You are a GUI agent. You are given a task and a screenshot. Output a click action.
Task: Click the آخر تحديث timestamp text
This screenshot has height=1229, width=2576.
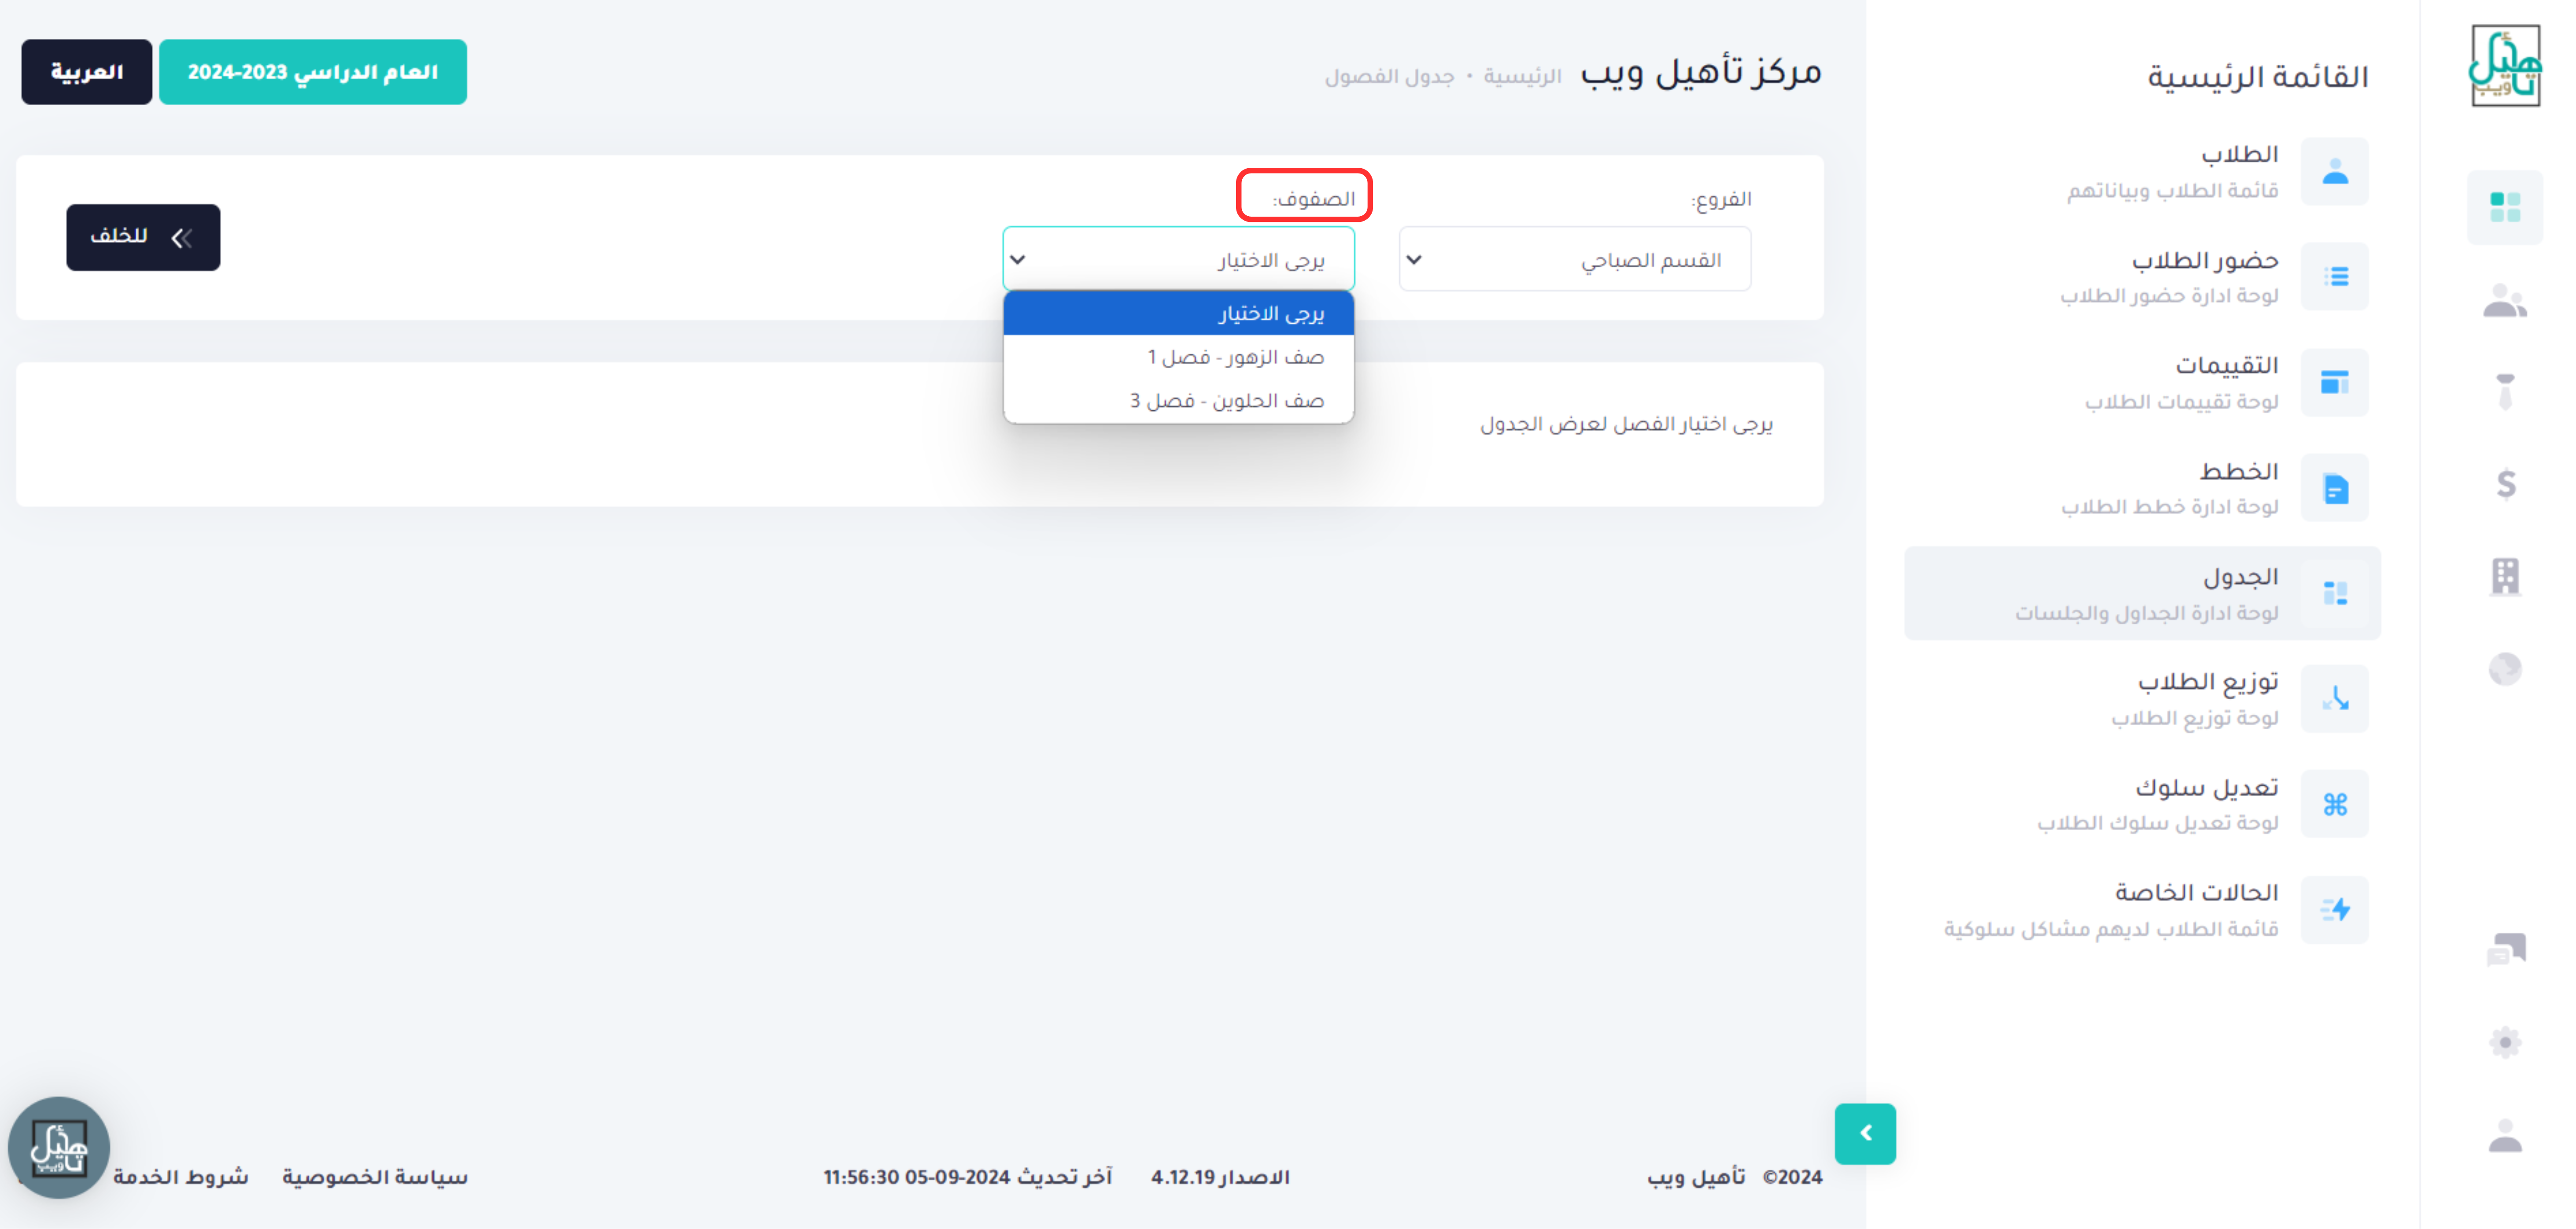(967, 1177)
